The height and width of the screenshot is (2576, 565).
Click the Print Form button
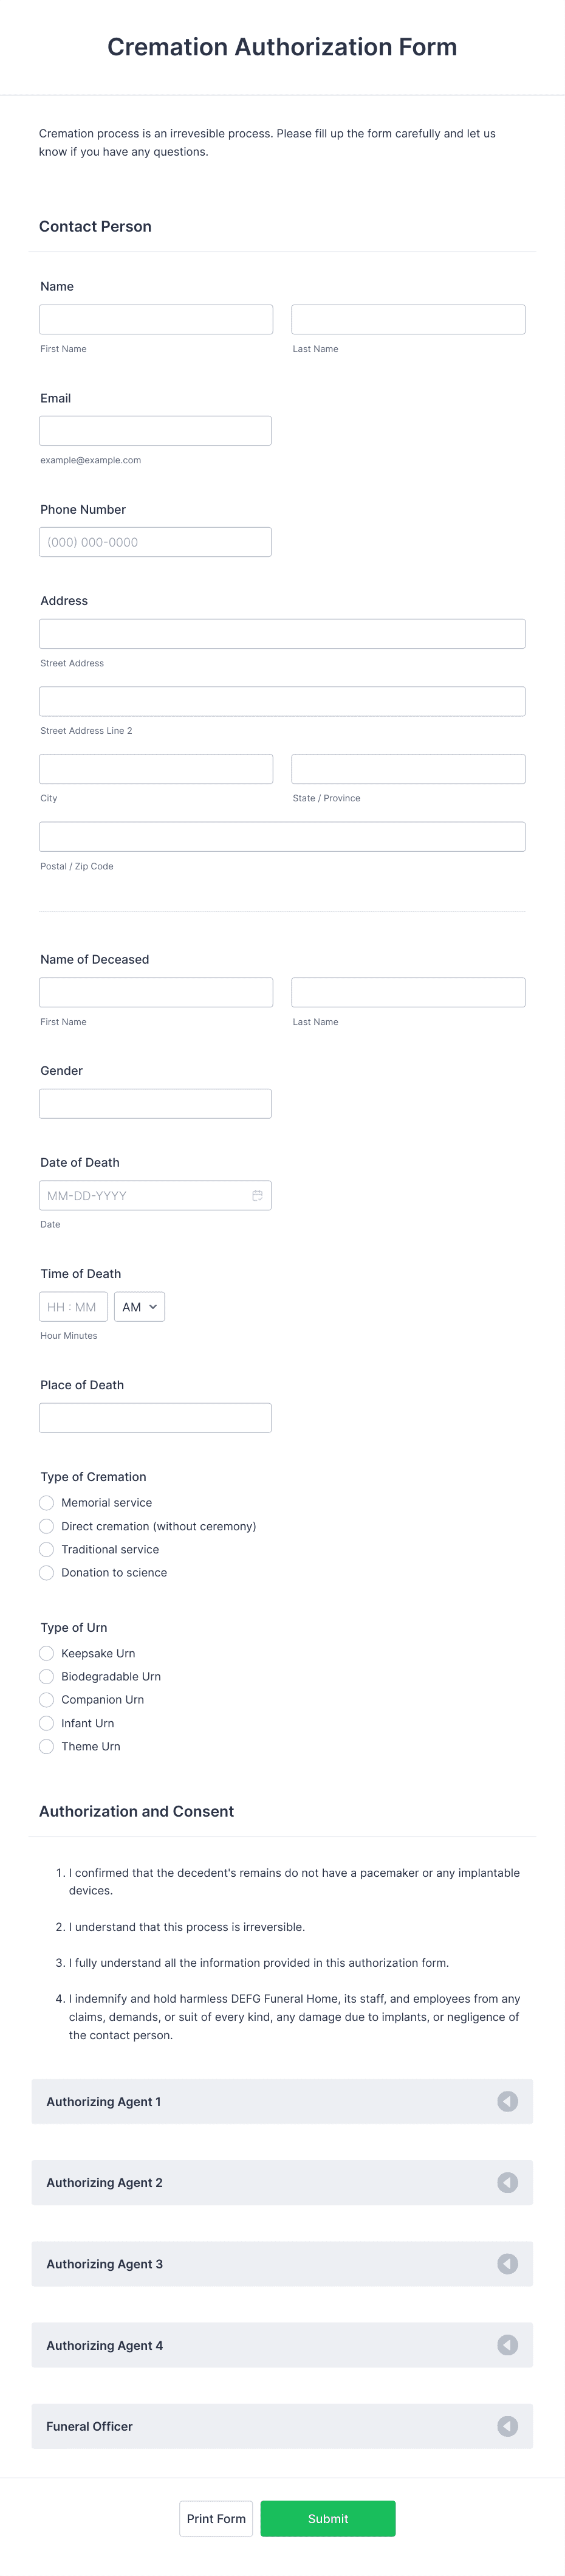(216, 2518)
